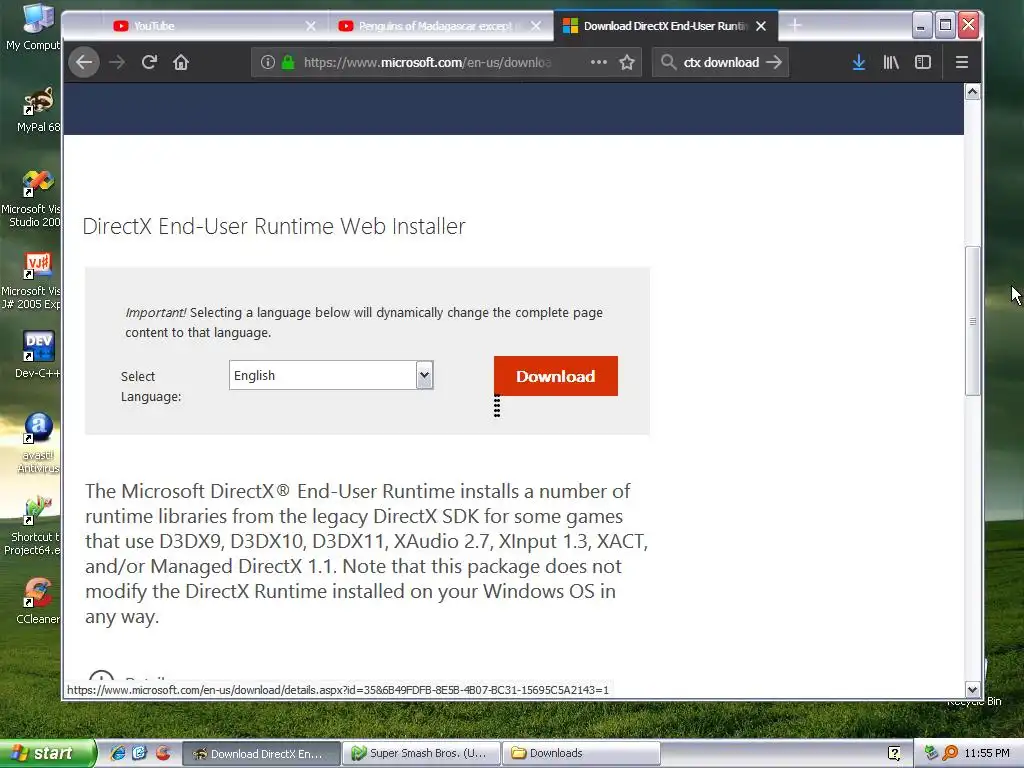The height and width of the screenshot is (768, 1024).
Task: Click the DirectX End-User Runtime Web Installer heading
Action: [274, 226]
